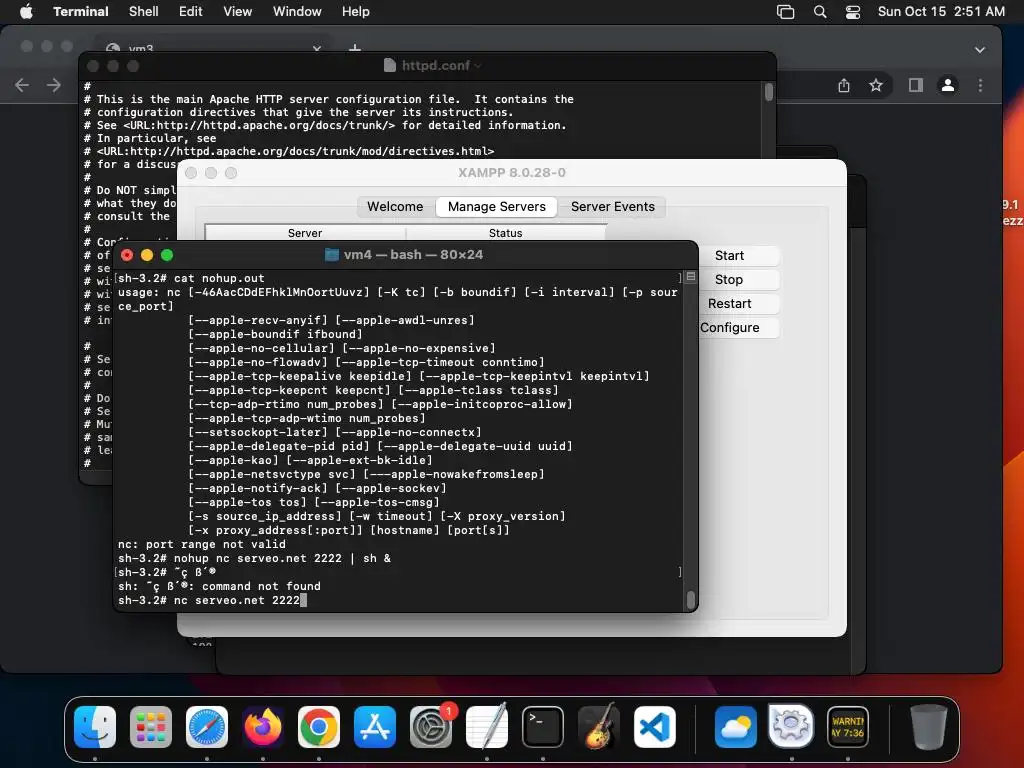This screenshot has width=1024, height=768.
Task: Open Finder from the Dock
Action: click(95, 727)
